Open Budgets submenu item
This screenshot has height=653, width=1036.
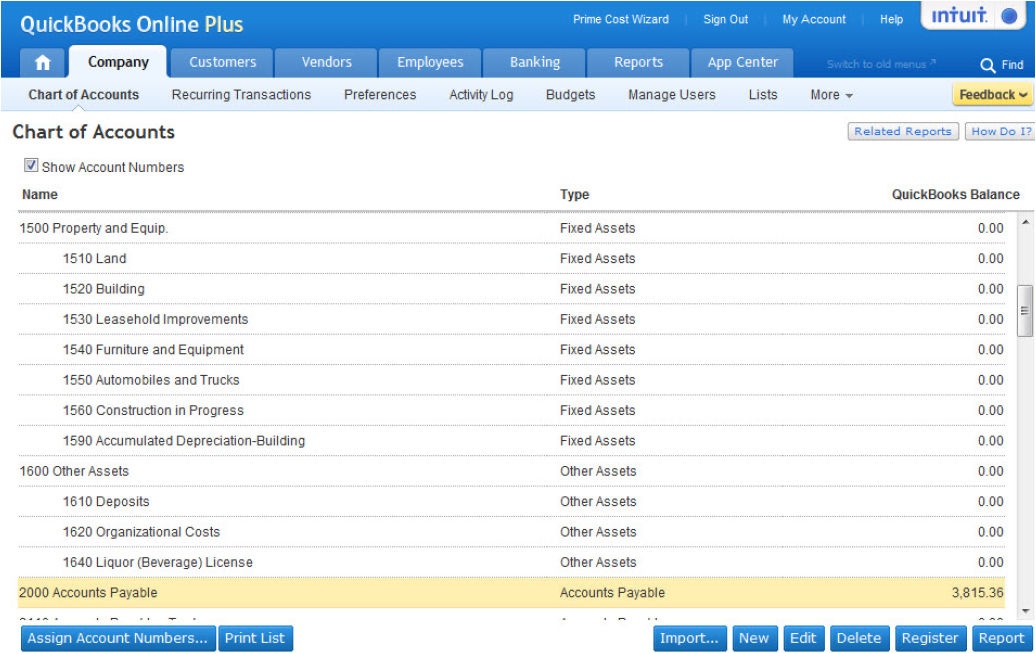570,95
